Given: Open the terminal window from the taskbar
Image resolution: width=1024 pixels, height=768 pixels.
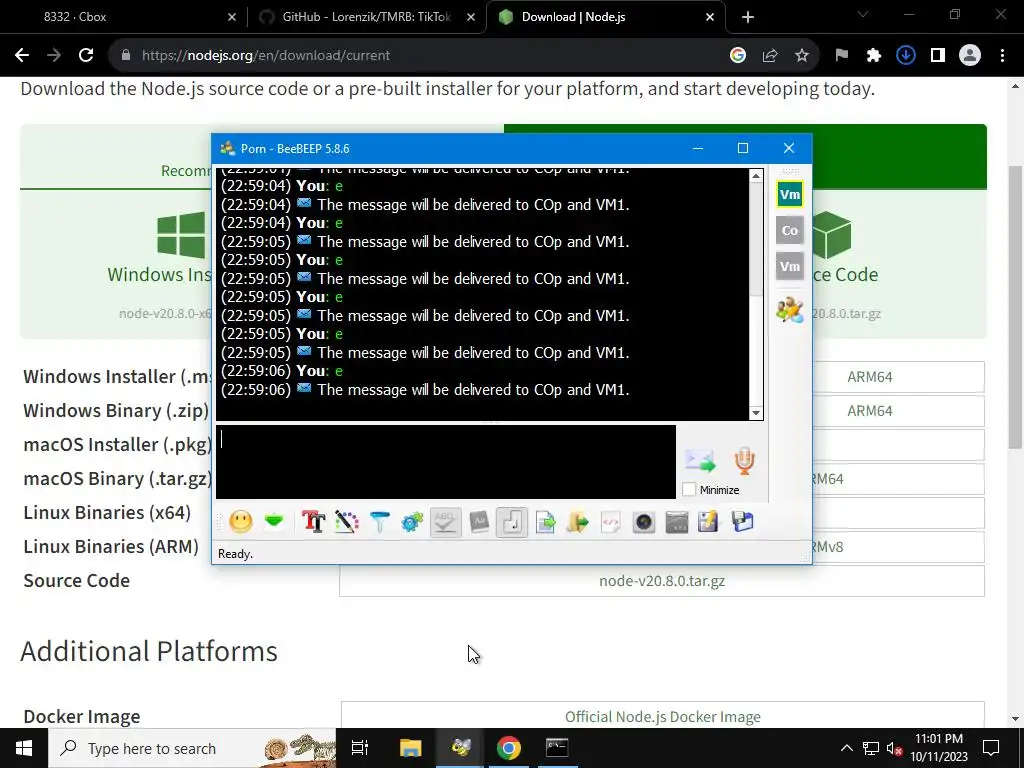Looking at the screenshot, I should coord(557,748).
